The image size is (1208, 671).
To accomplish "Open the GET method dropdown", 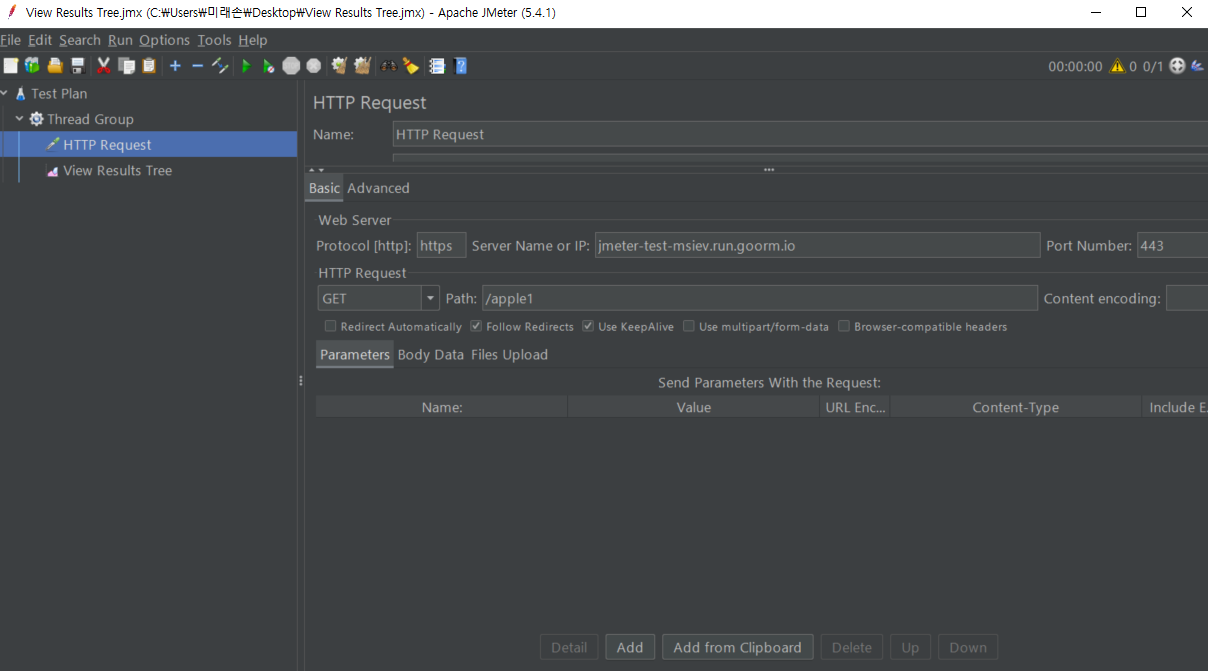I will pos(431,298).
